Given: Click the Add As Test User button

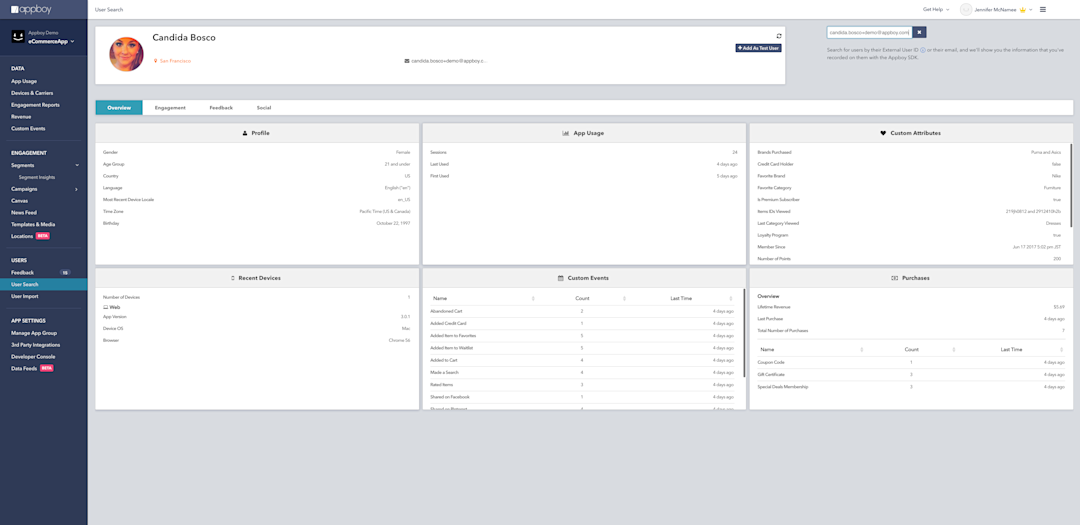Looking at the screenshot, I should coord(758,48).
